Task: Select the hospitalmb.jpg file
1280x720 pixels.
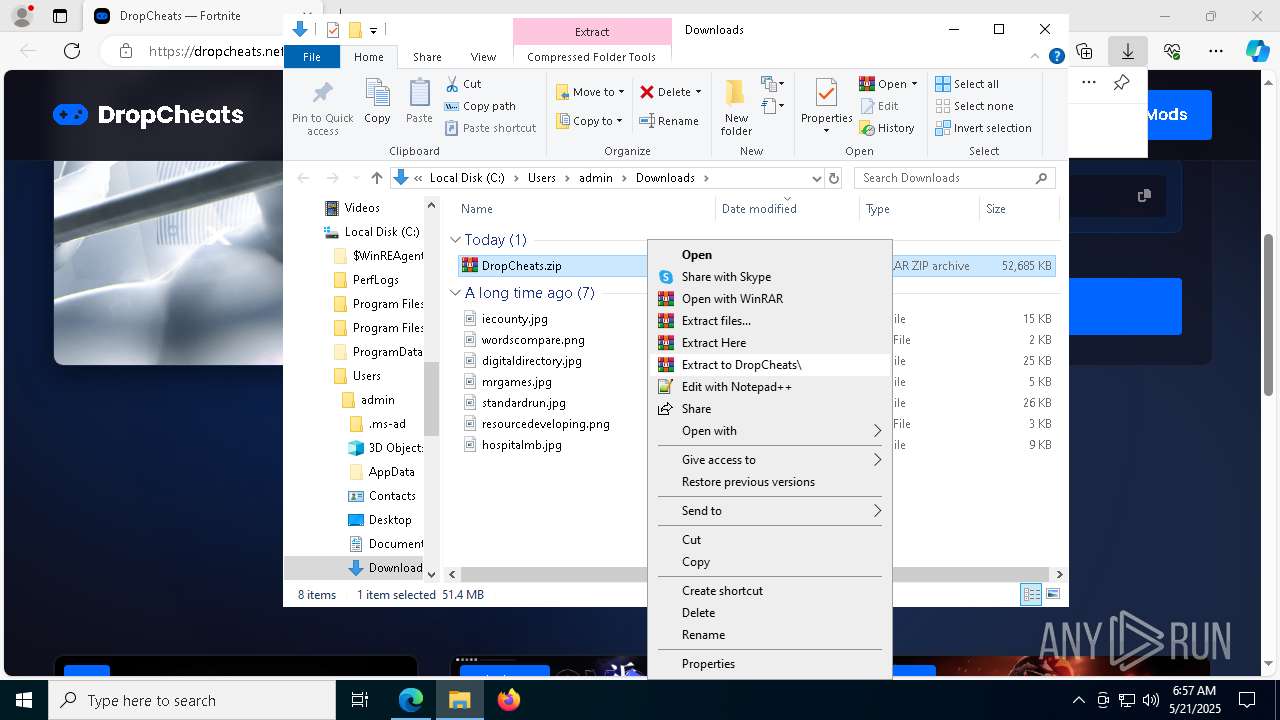Action: (x=521, y=445)
